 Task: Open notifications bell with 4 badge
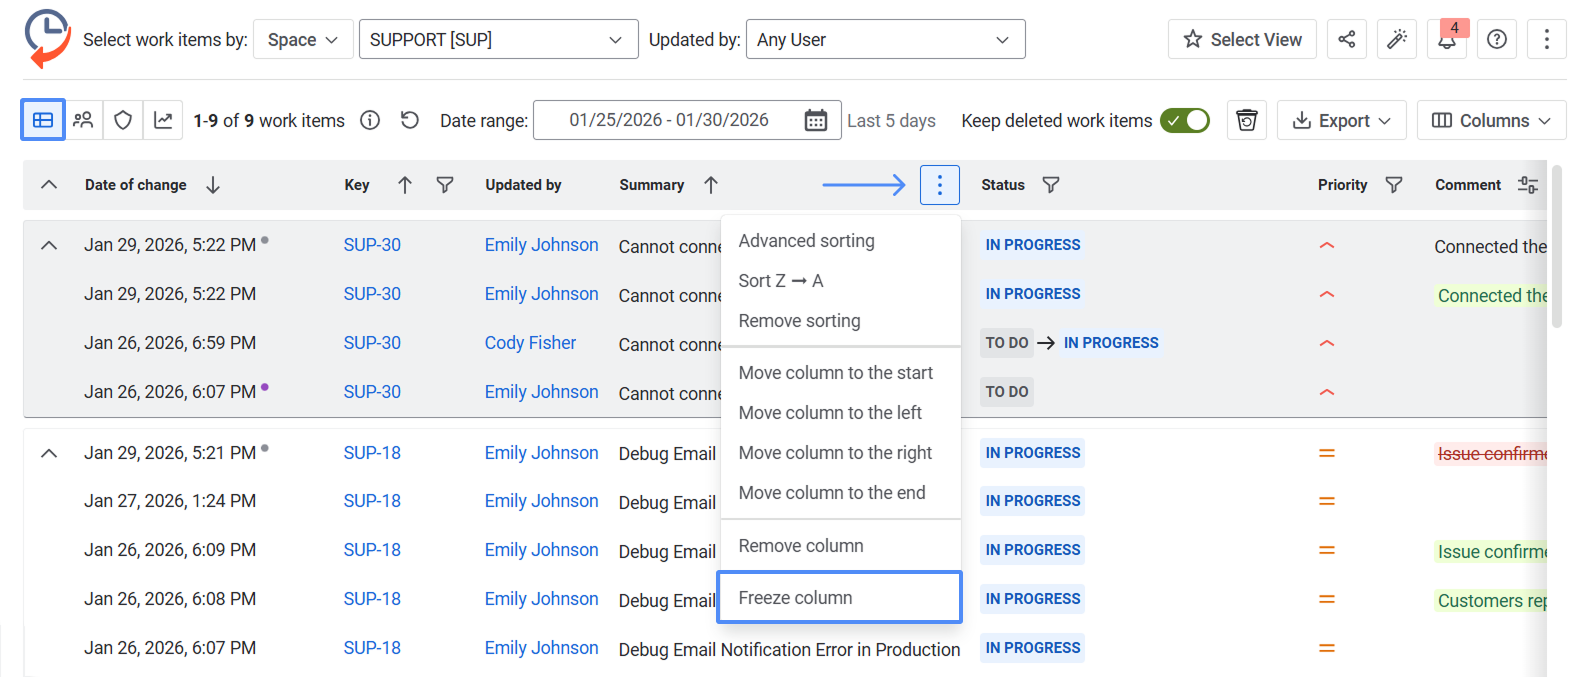[x=1447, y=40]
